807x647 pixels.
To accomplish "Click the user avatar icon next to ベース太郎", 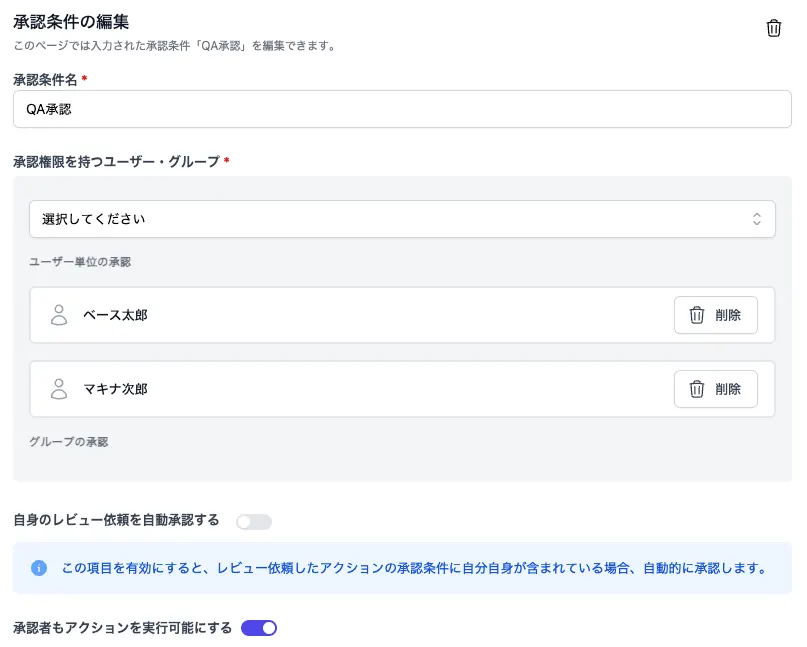I will (59, 315).
